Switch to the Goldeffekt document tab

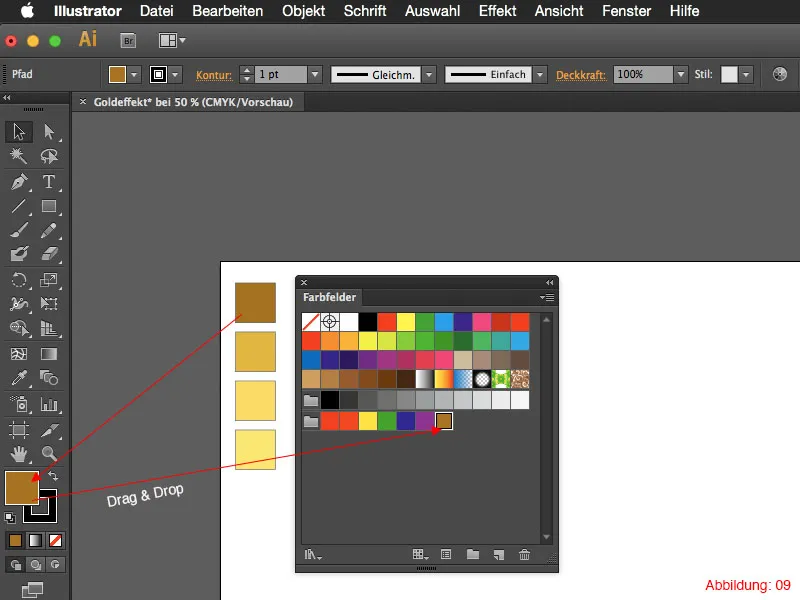click(x=193, y=102)
